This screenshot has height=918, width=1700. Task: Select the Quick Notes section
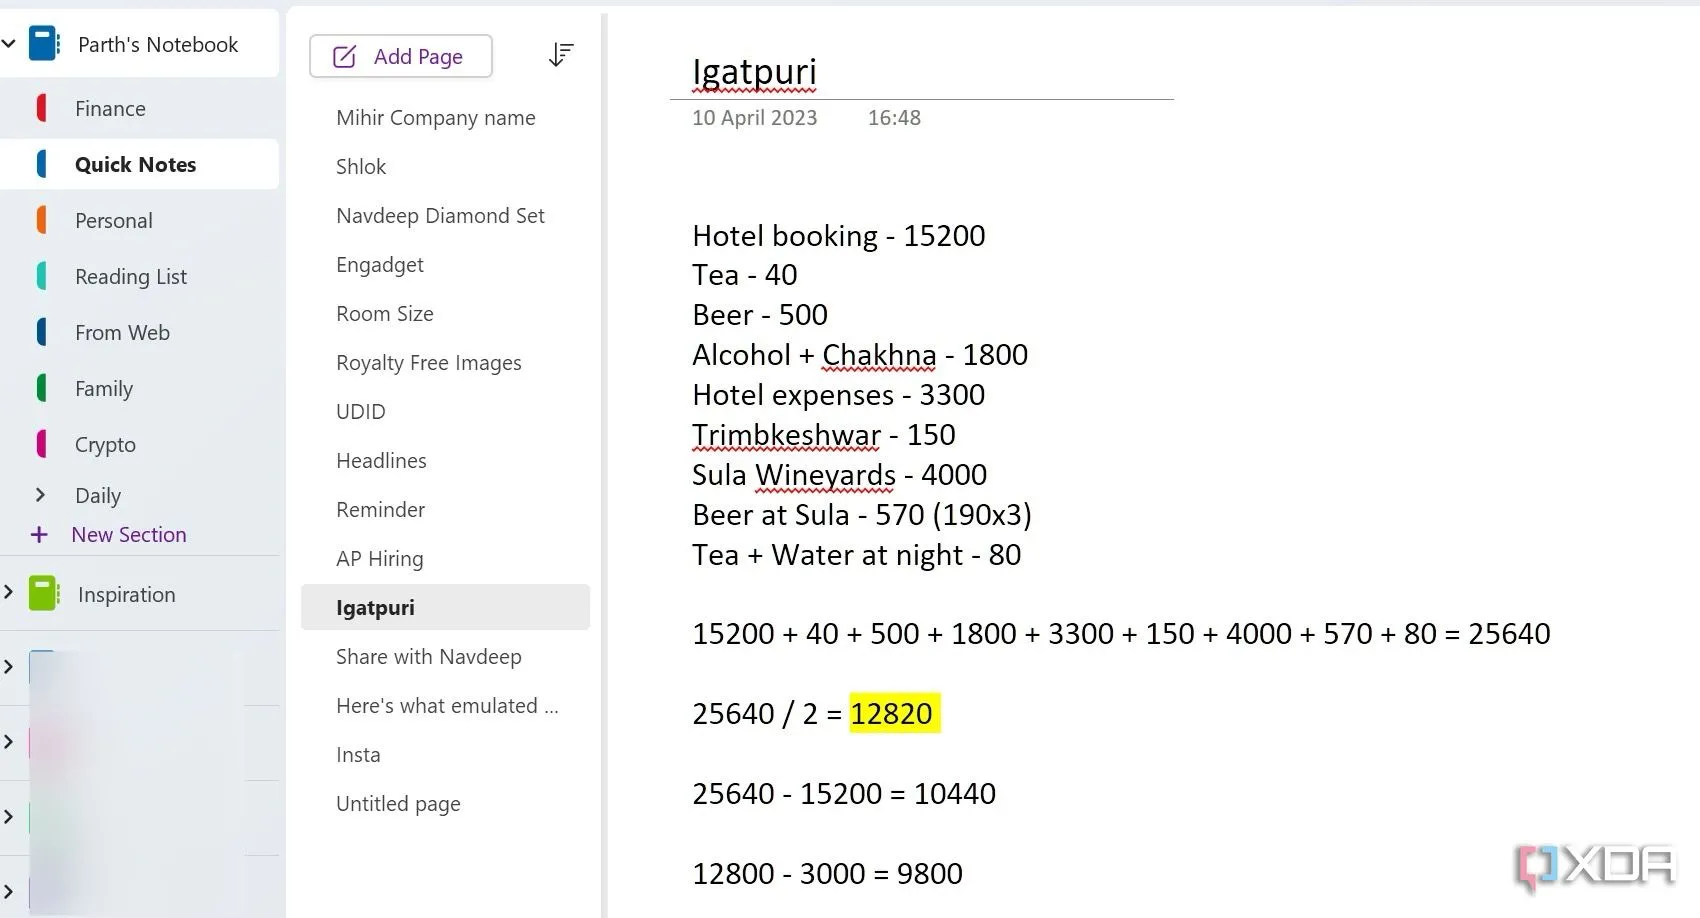(140, 164)
